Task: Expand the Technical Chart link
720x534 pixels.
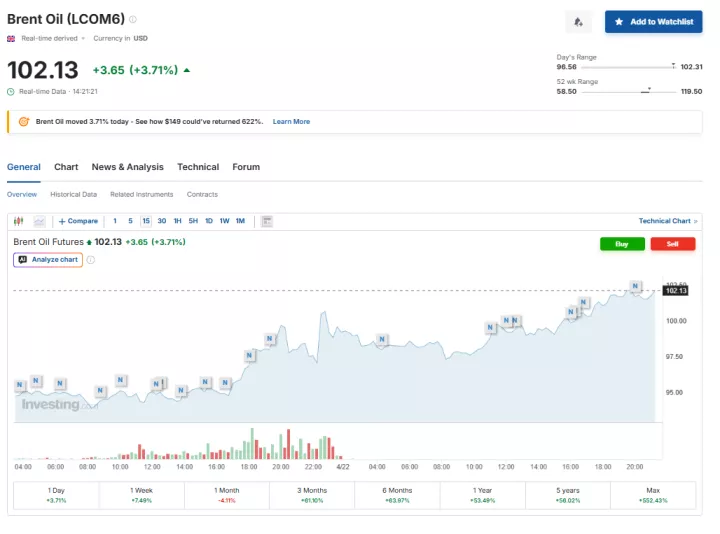Action: (x=668, y=221)
